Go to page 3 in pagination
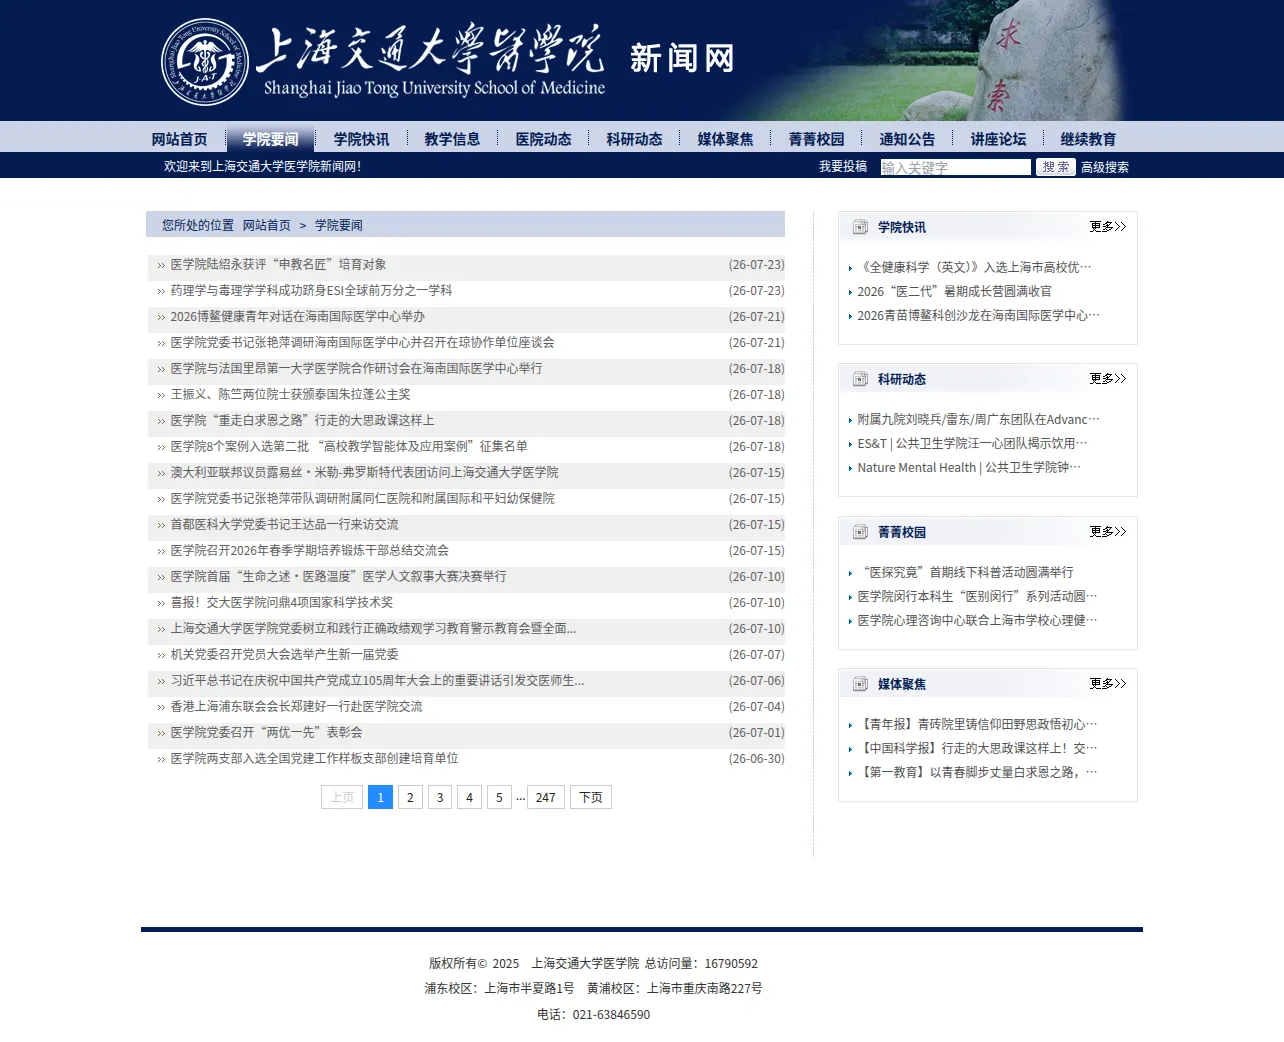The width and height of the screenshot is (1284, 1042). (440, 797)
